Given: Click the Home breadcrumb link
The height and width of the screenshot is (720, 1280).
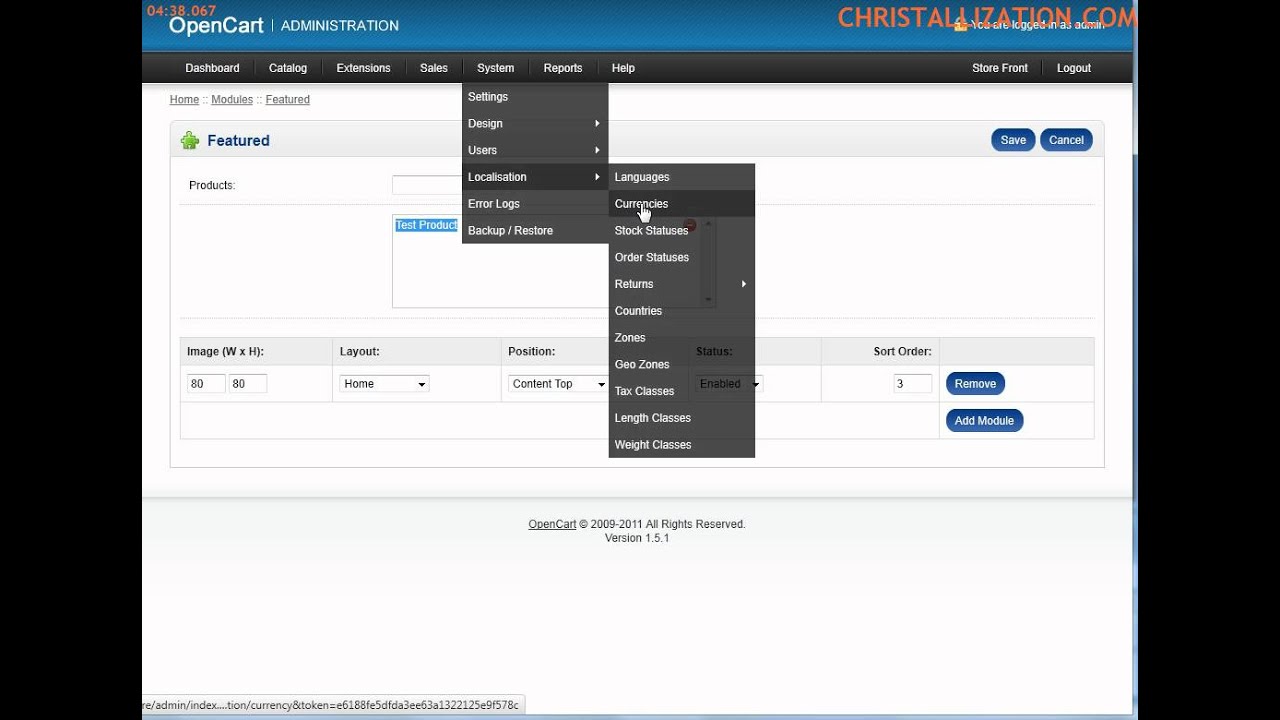Looking at the screenshot, I should (184, 100).
